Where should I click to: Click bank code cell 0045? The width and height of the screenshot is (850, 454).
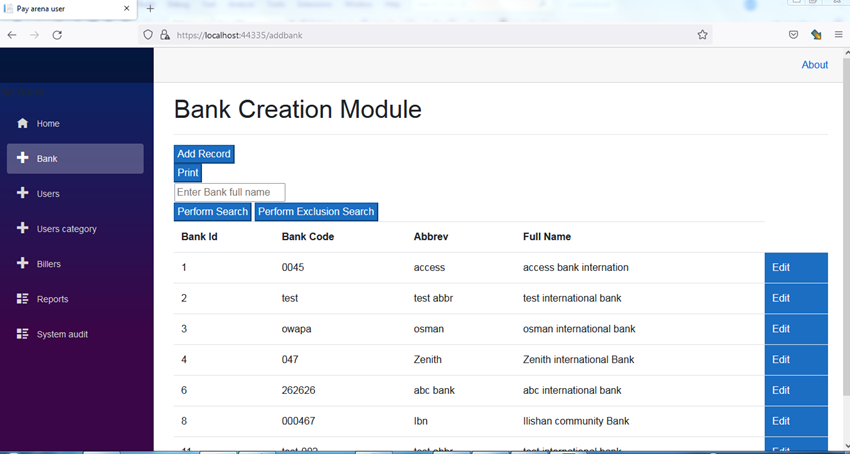tap(293, 267)
